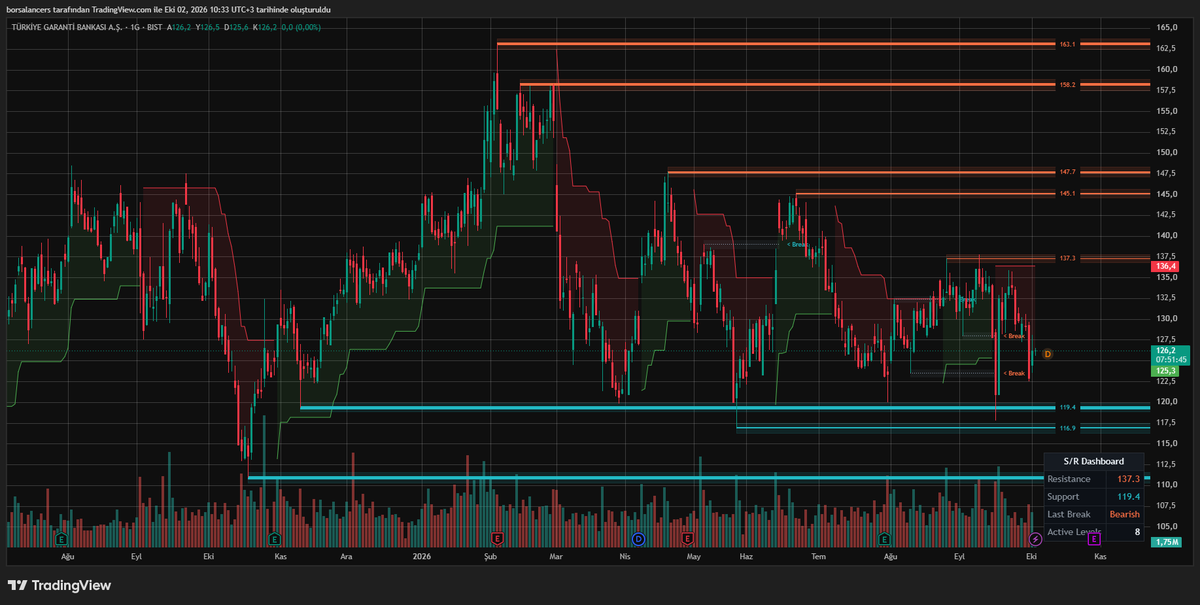Select the Resistance row value 137.3 in the dashboard
Screen dimensions: 1200x605
point(1129,479)
